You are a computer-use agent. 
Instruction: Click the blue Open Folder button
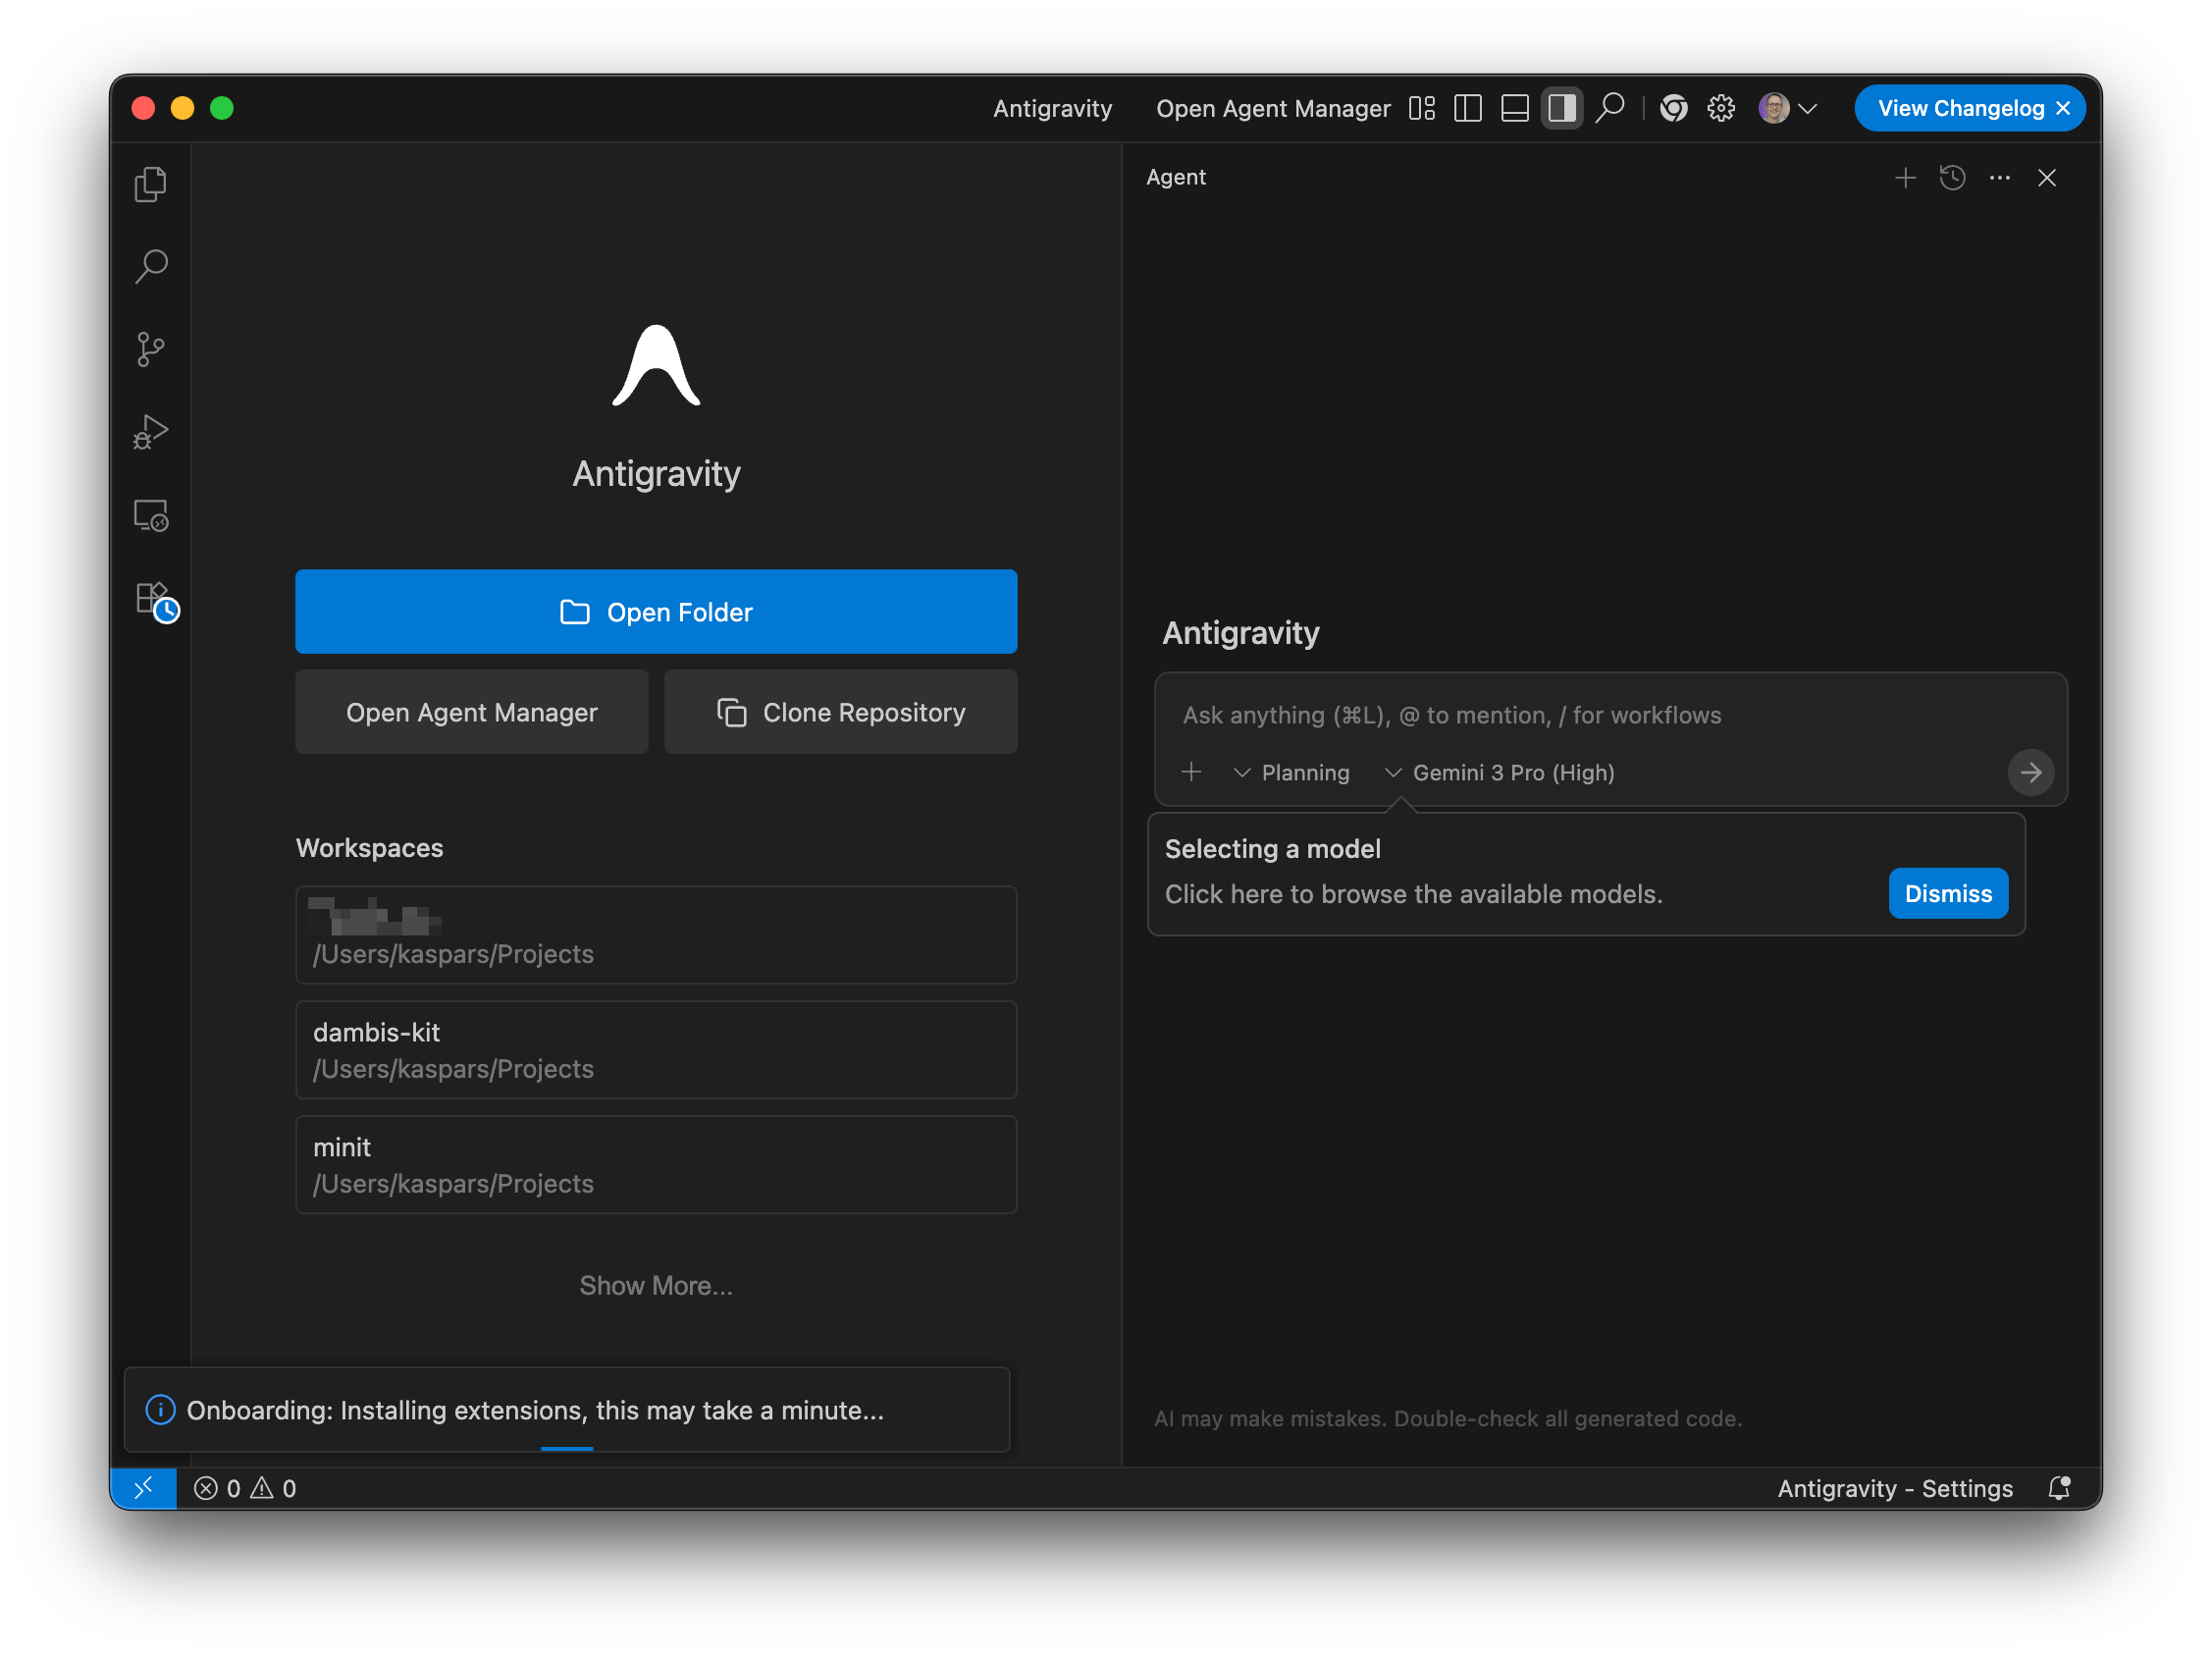coord(656,611)
